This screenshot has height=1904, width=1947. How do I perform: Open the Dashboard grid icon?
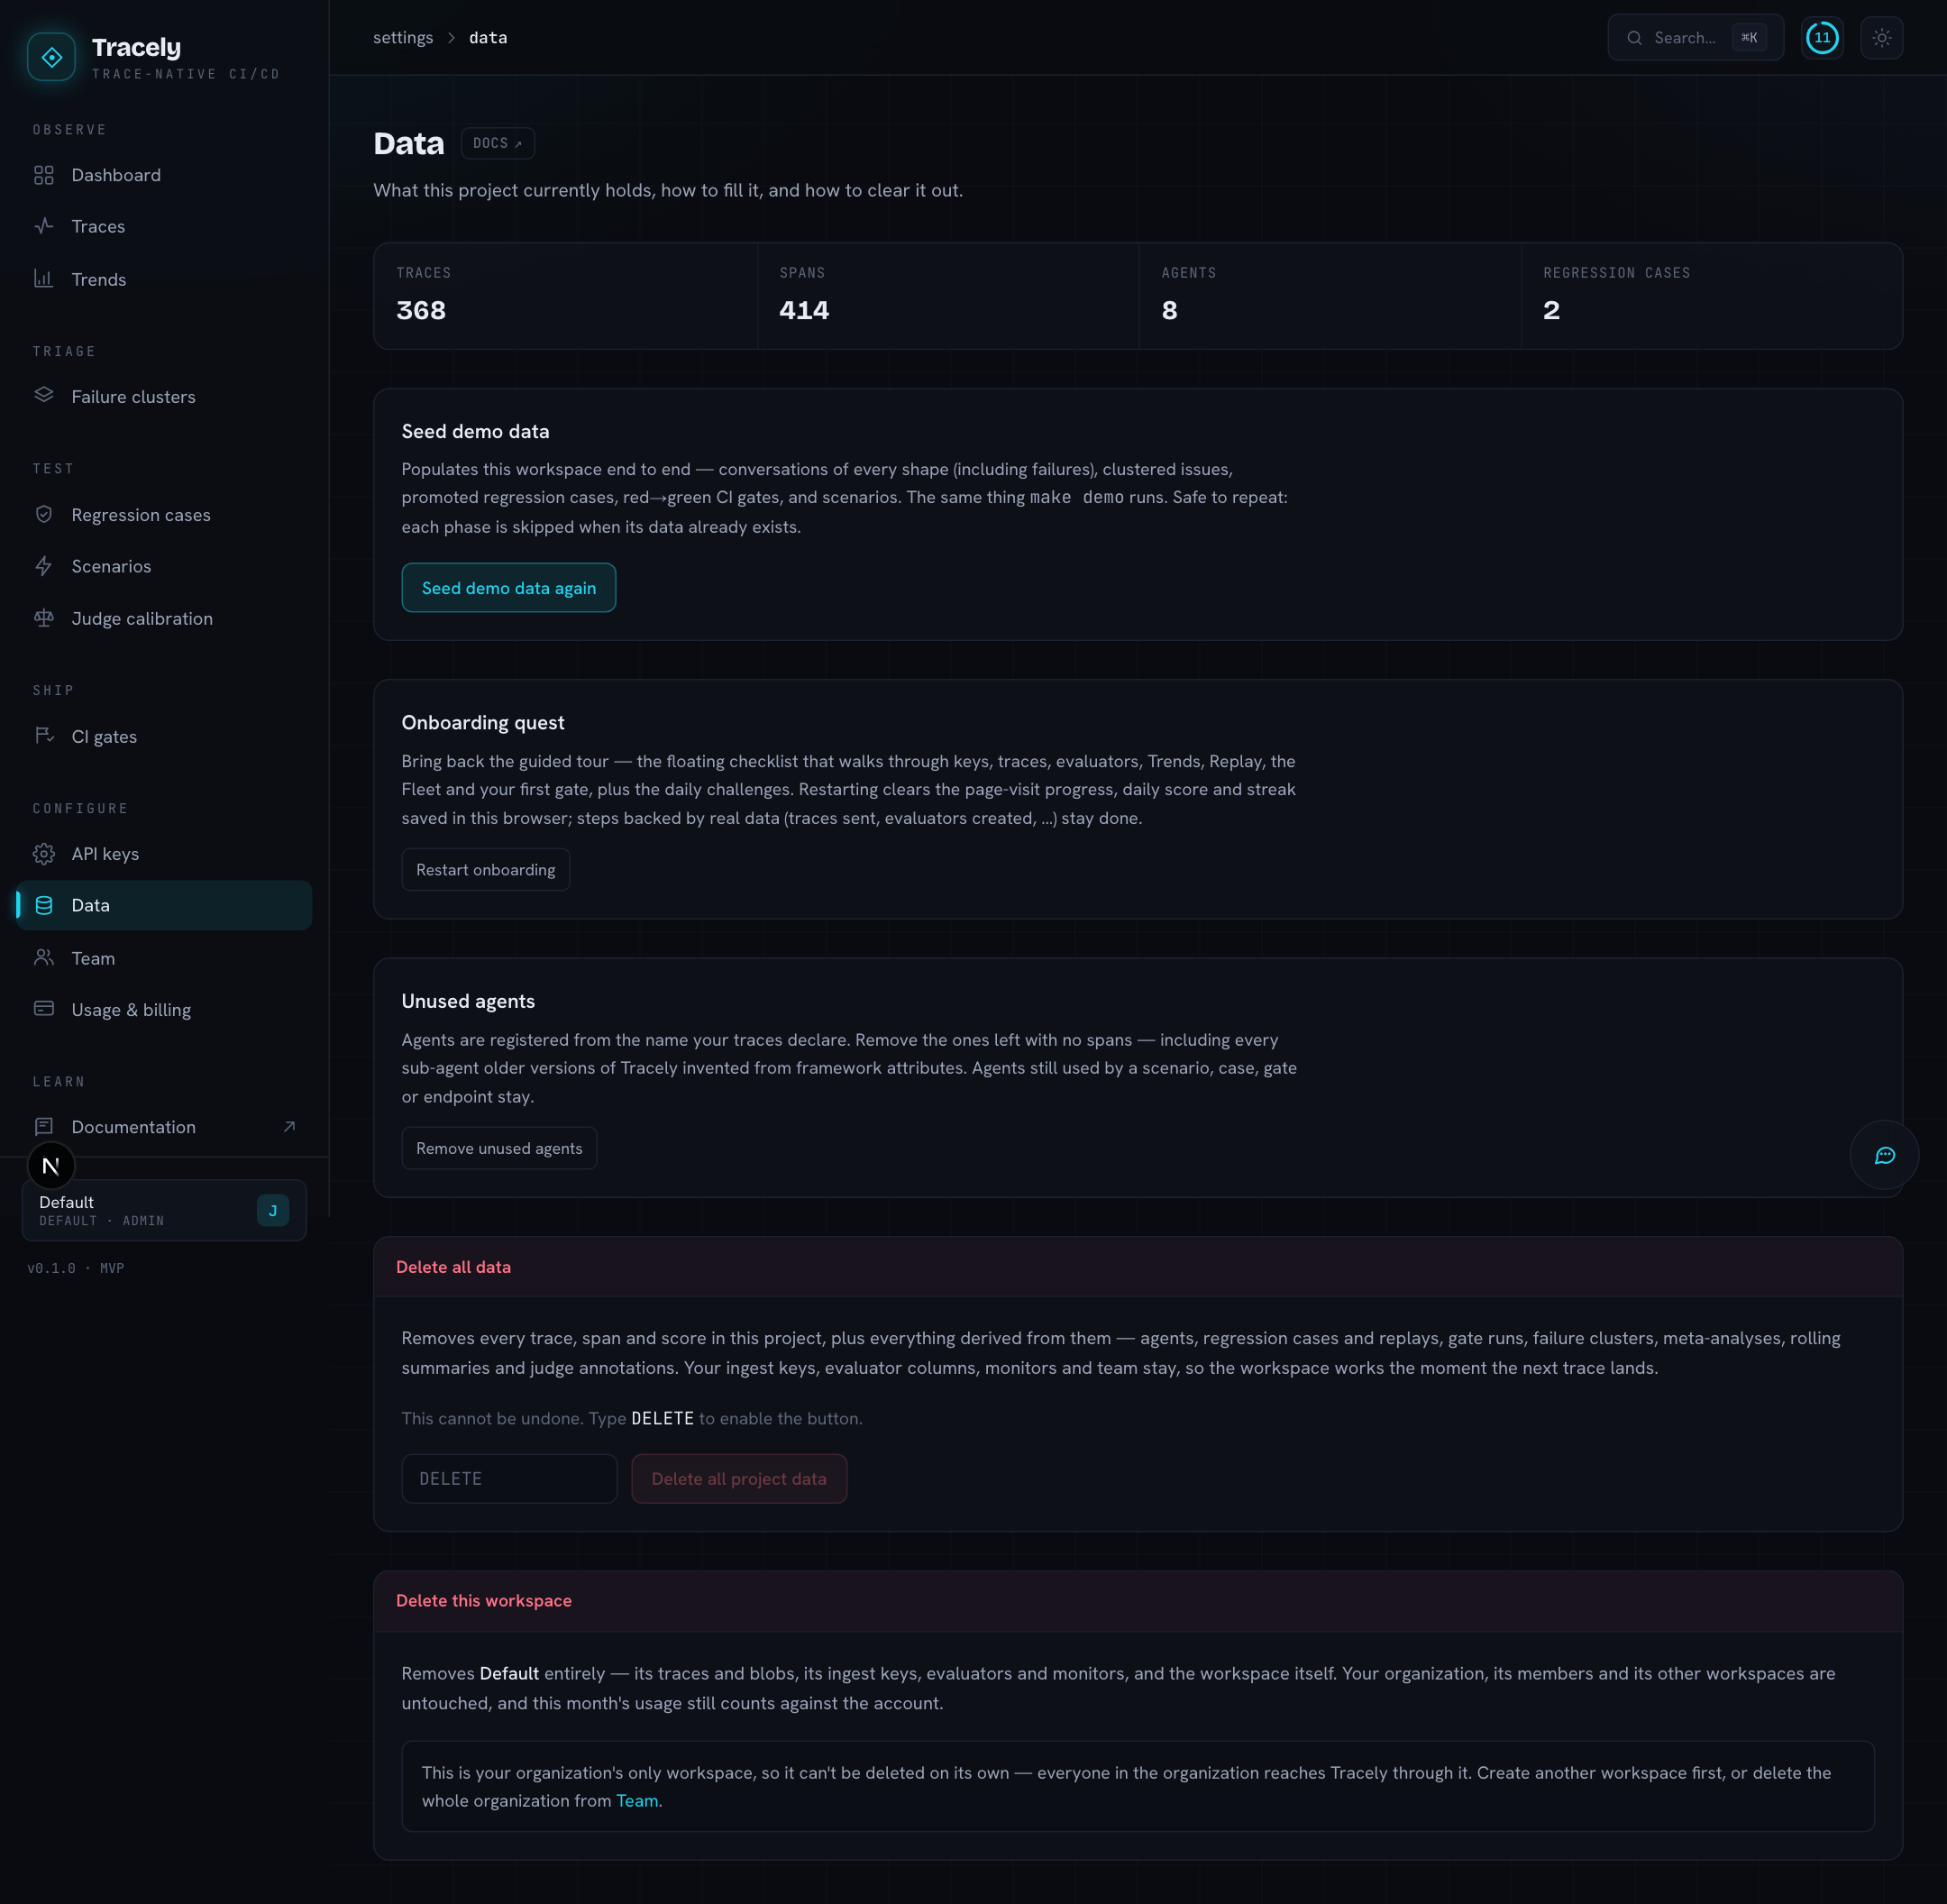click(44, 175)
